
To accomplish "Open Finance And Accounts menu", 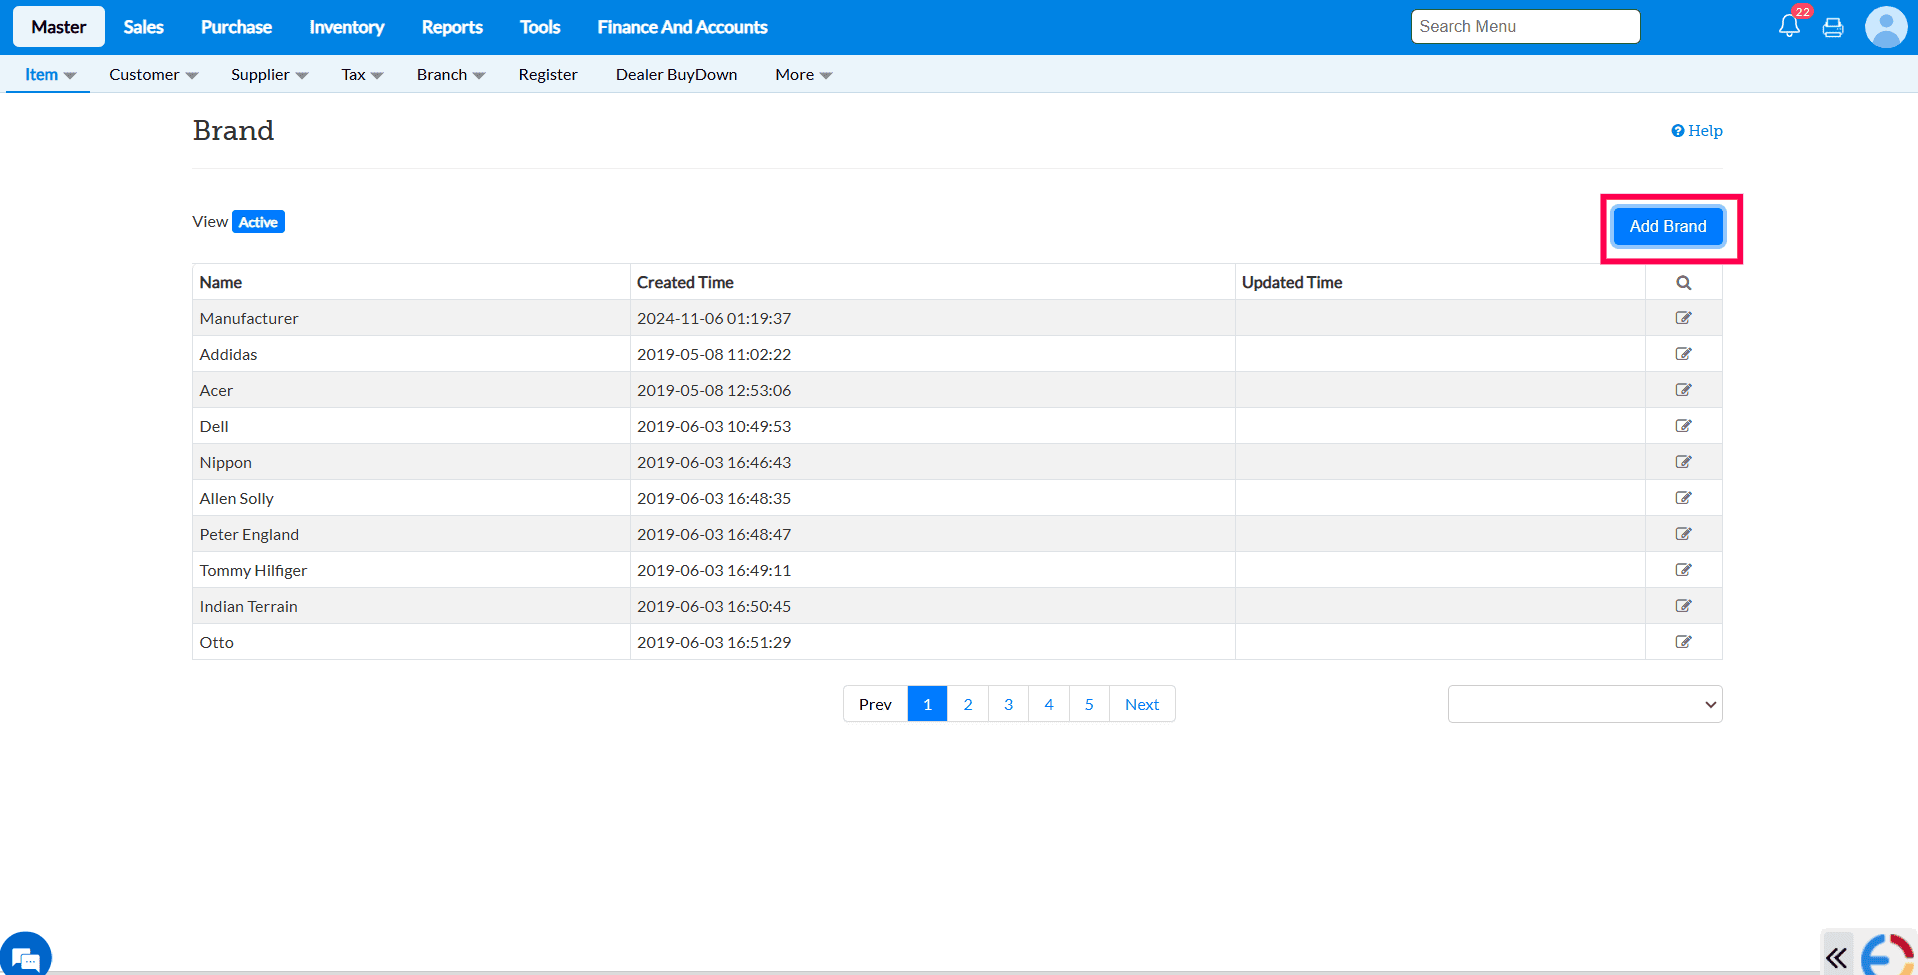I will [682, 27].
